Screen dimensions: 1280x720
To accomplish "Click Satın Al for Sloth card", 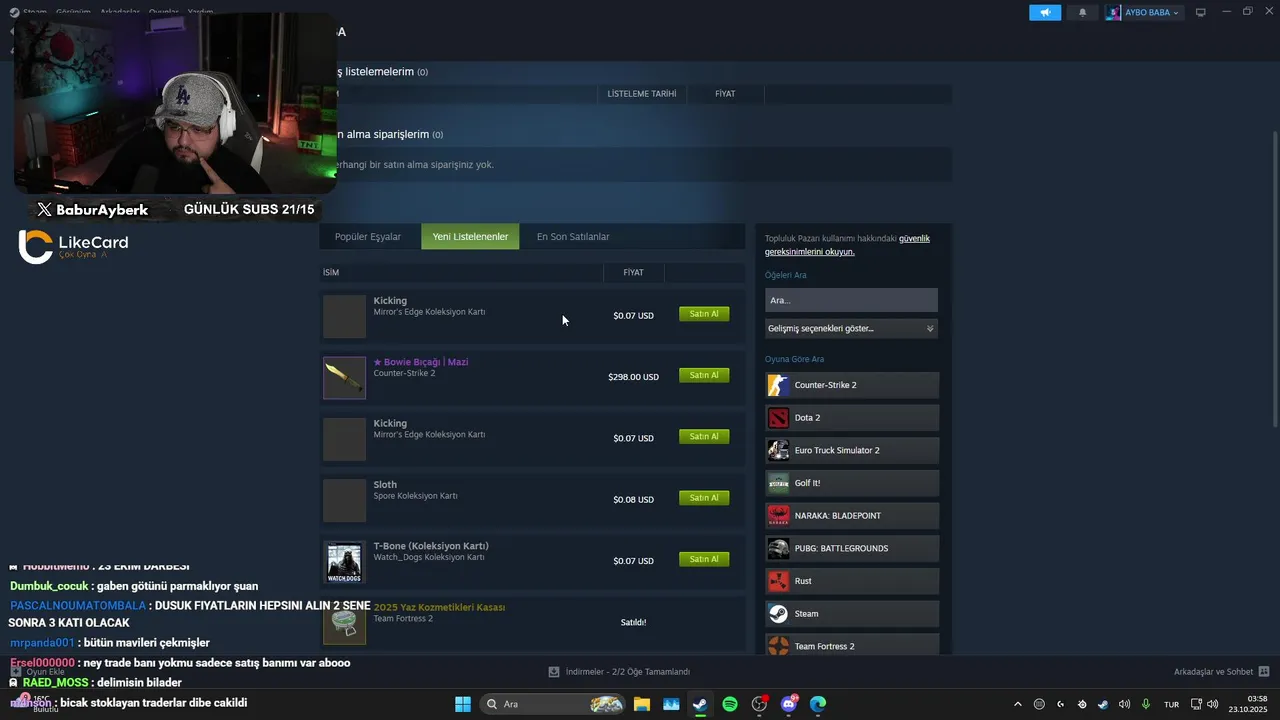I will [704, 498].
